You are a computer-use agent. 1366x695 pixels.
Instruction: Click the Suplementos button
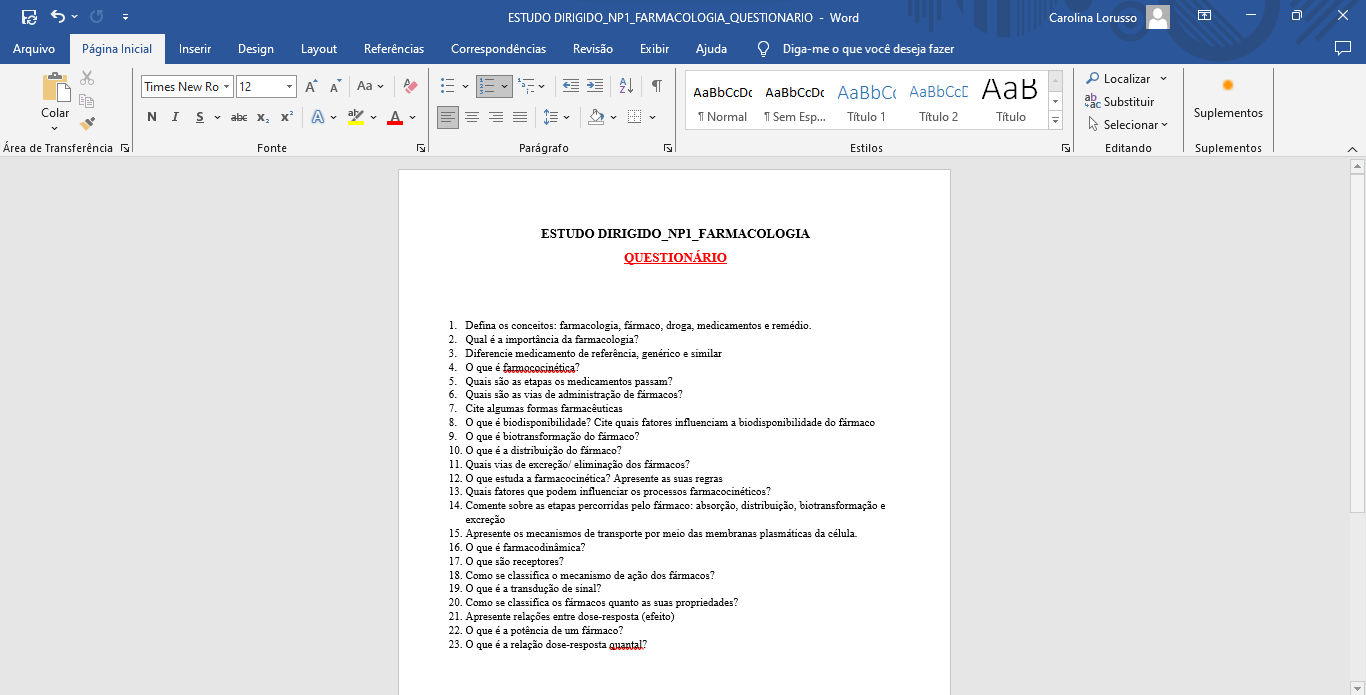[x=1228, y=100]
